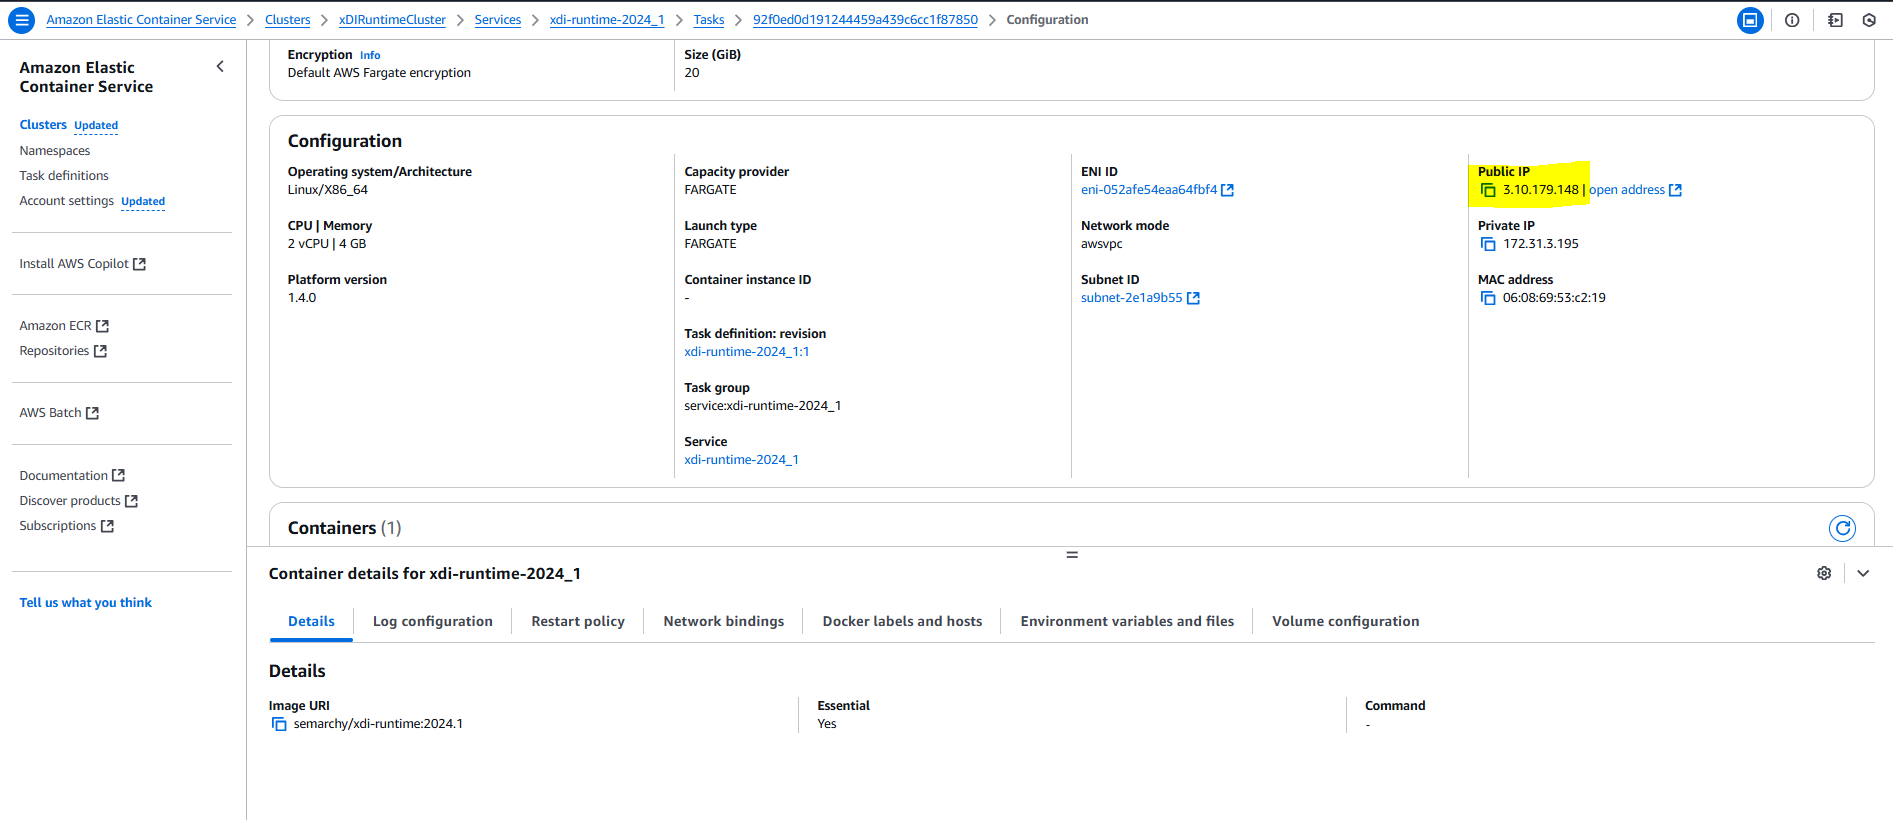Open Namespaces in sidebar

(x=55, y=151)
